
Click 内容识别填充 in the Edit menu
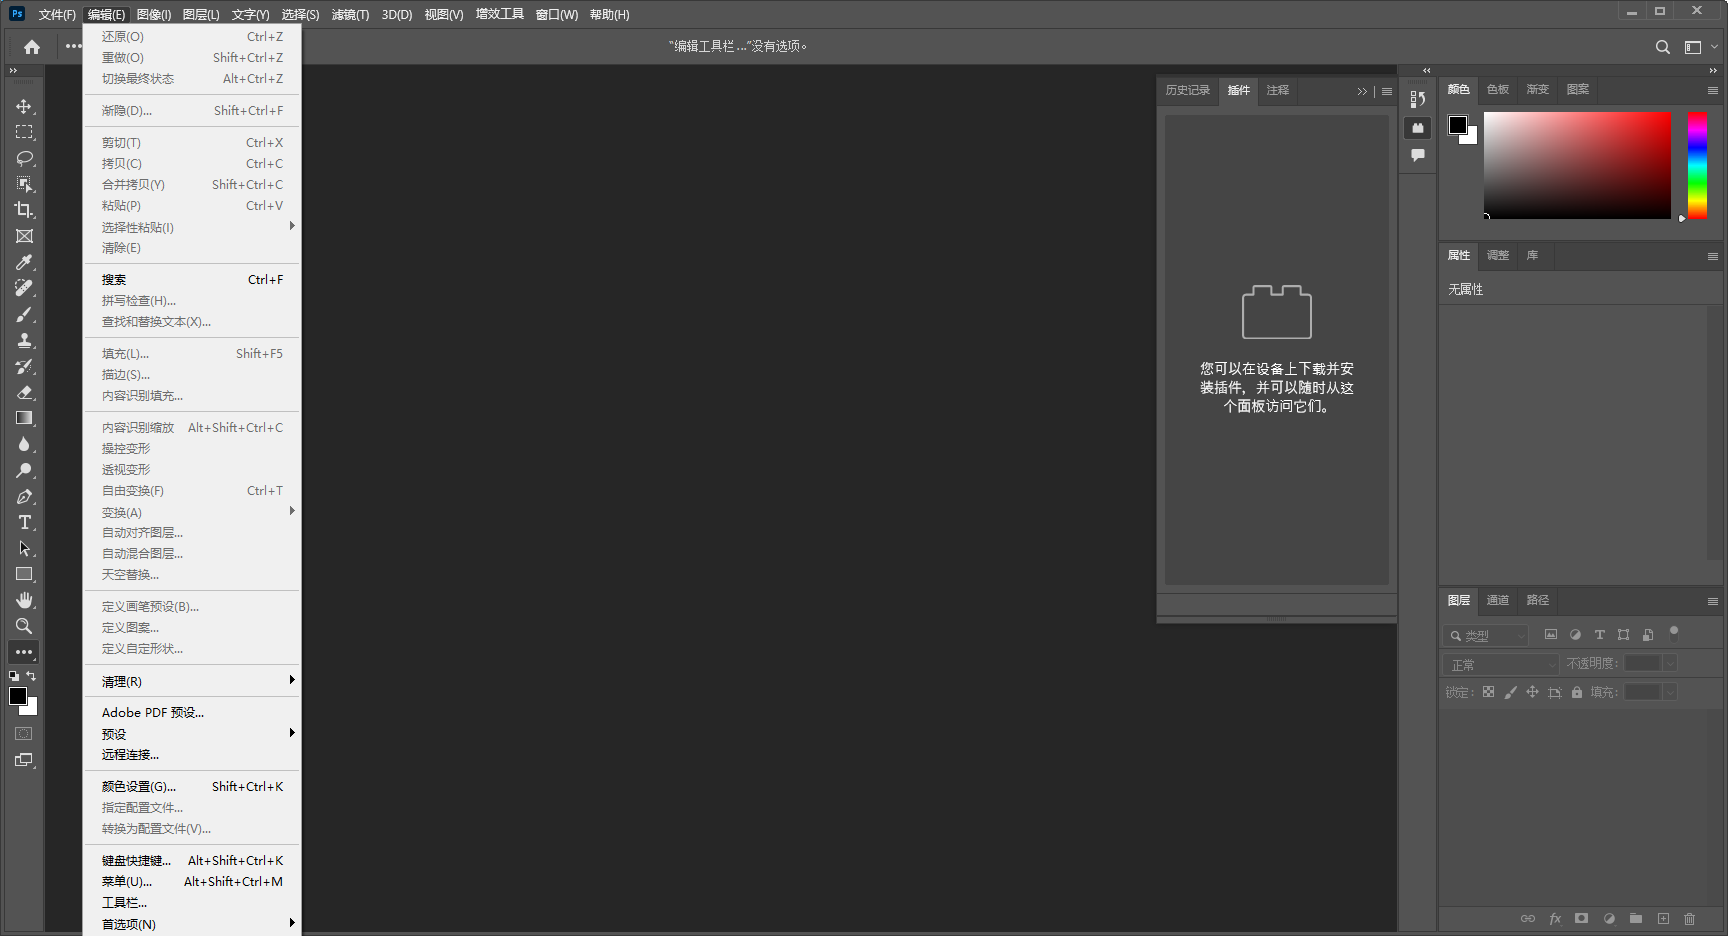[x=140, y=395]
